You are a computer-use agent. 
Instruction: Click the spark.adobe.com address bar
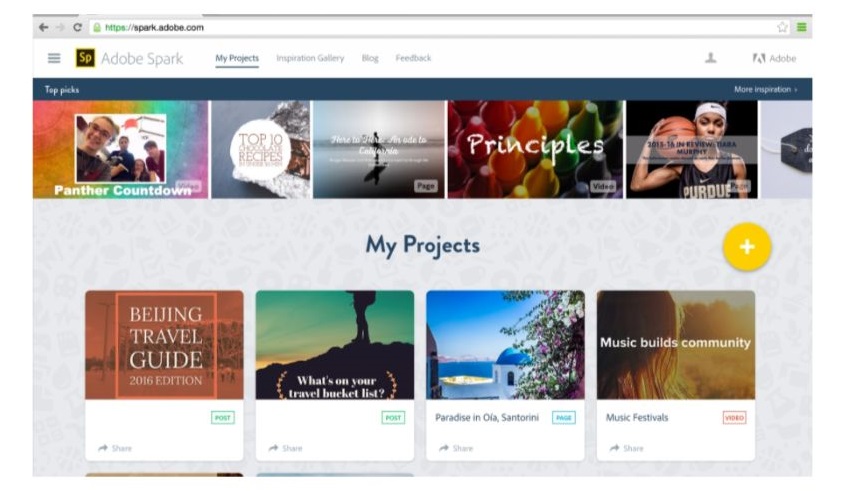(x=433, y=27)
